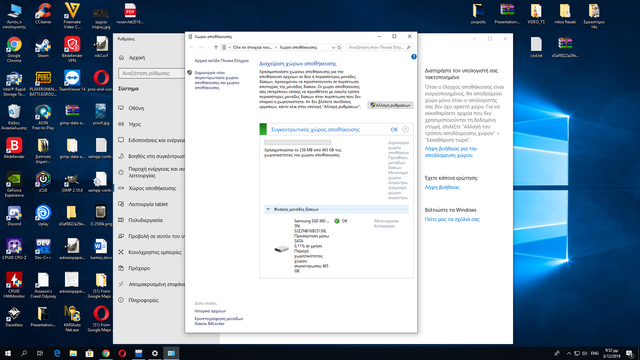This screenshot has height=360, width=640.
Task: Open the Freemake Video Converter desktop icon
Action: point(72,16)
